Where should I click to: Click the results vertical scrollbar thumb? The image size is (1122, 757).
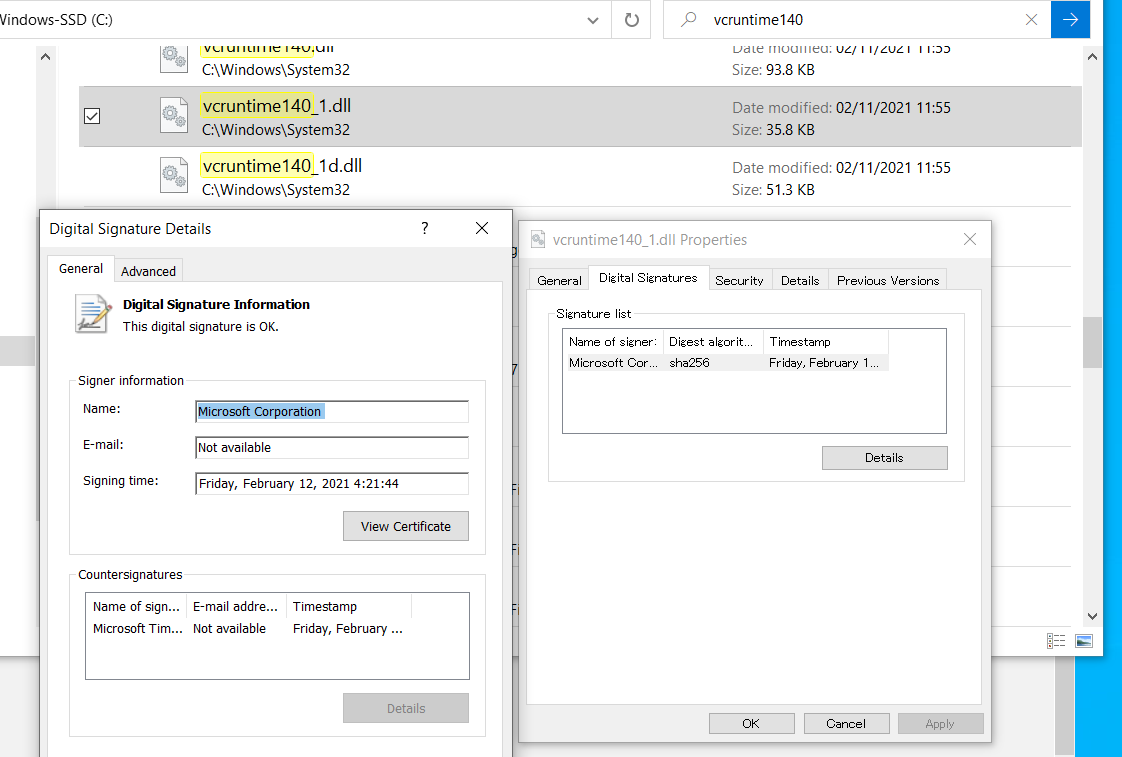point(1092,342)
